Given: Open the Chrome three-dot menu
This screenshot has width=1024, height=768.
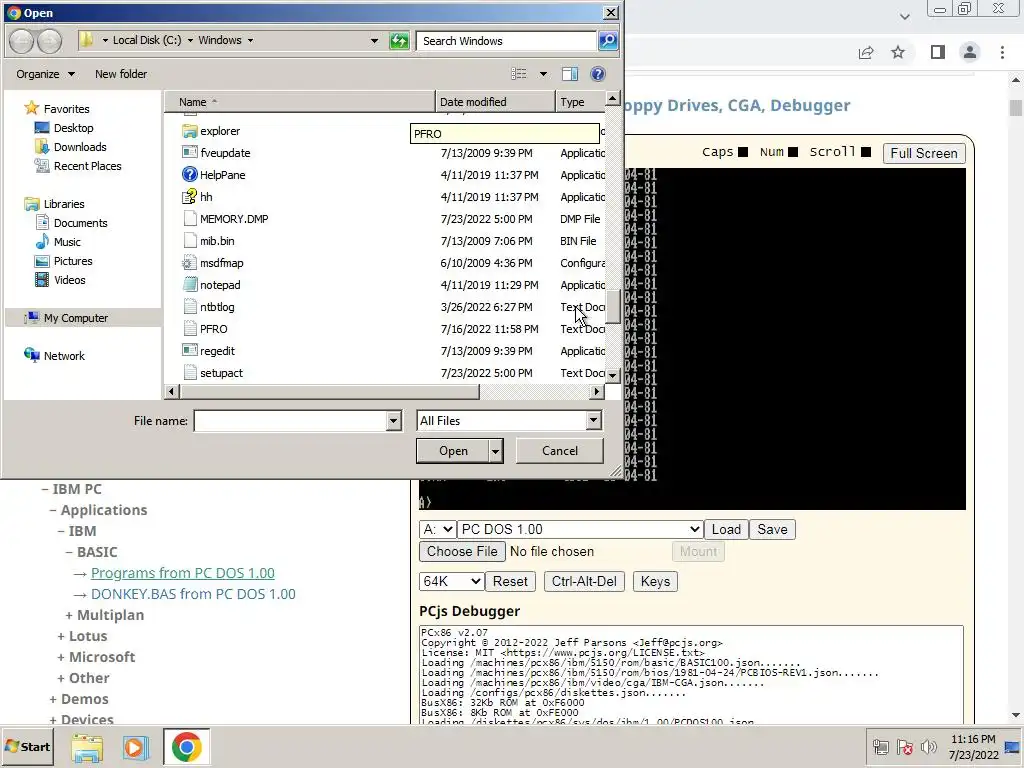Looking at the screenshot, I should 1002,52.
